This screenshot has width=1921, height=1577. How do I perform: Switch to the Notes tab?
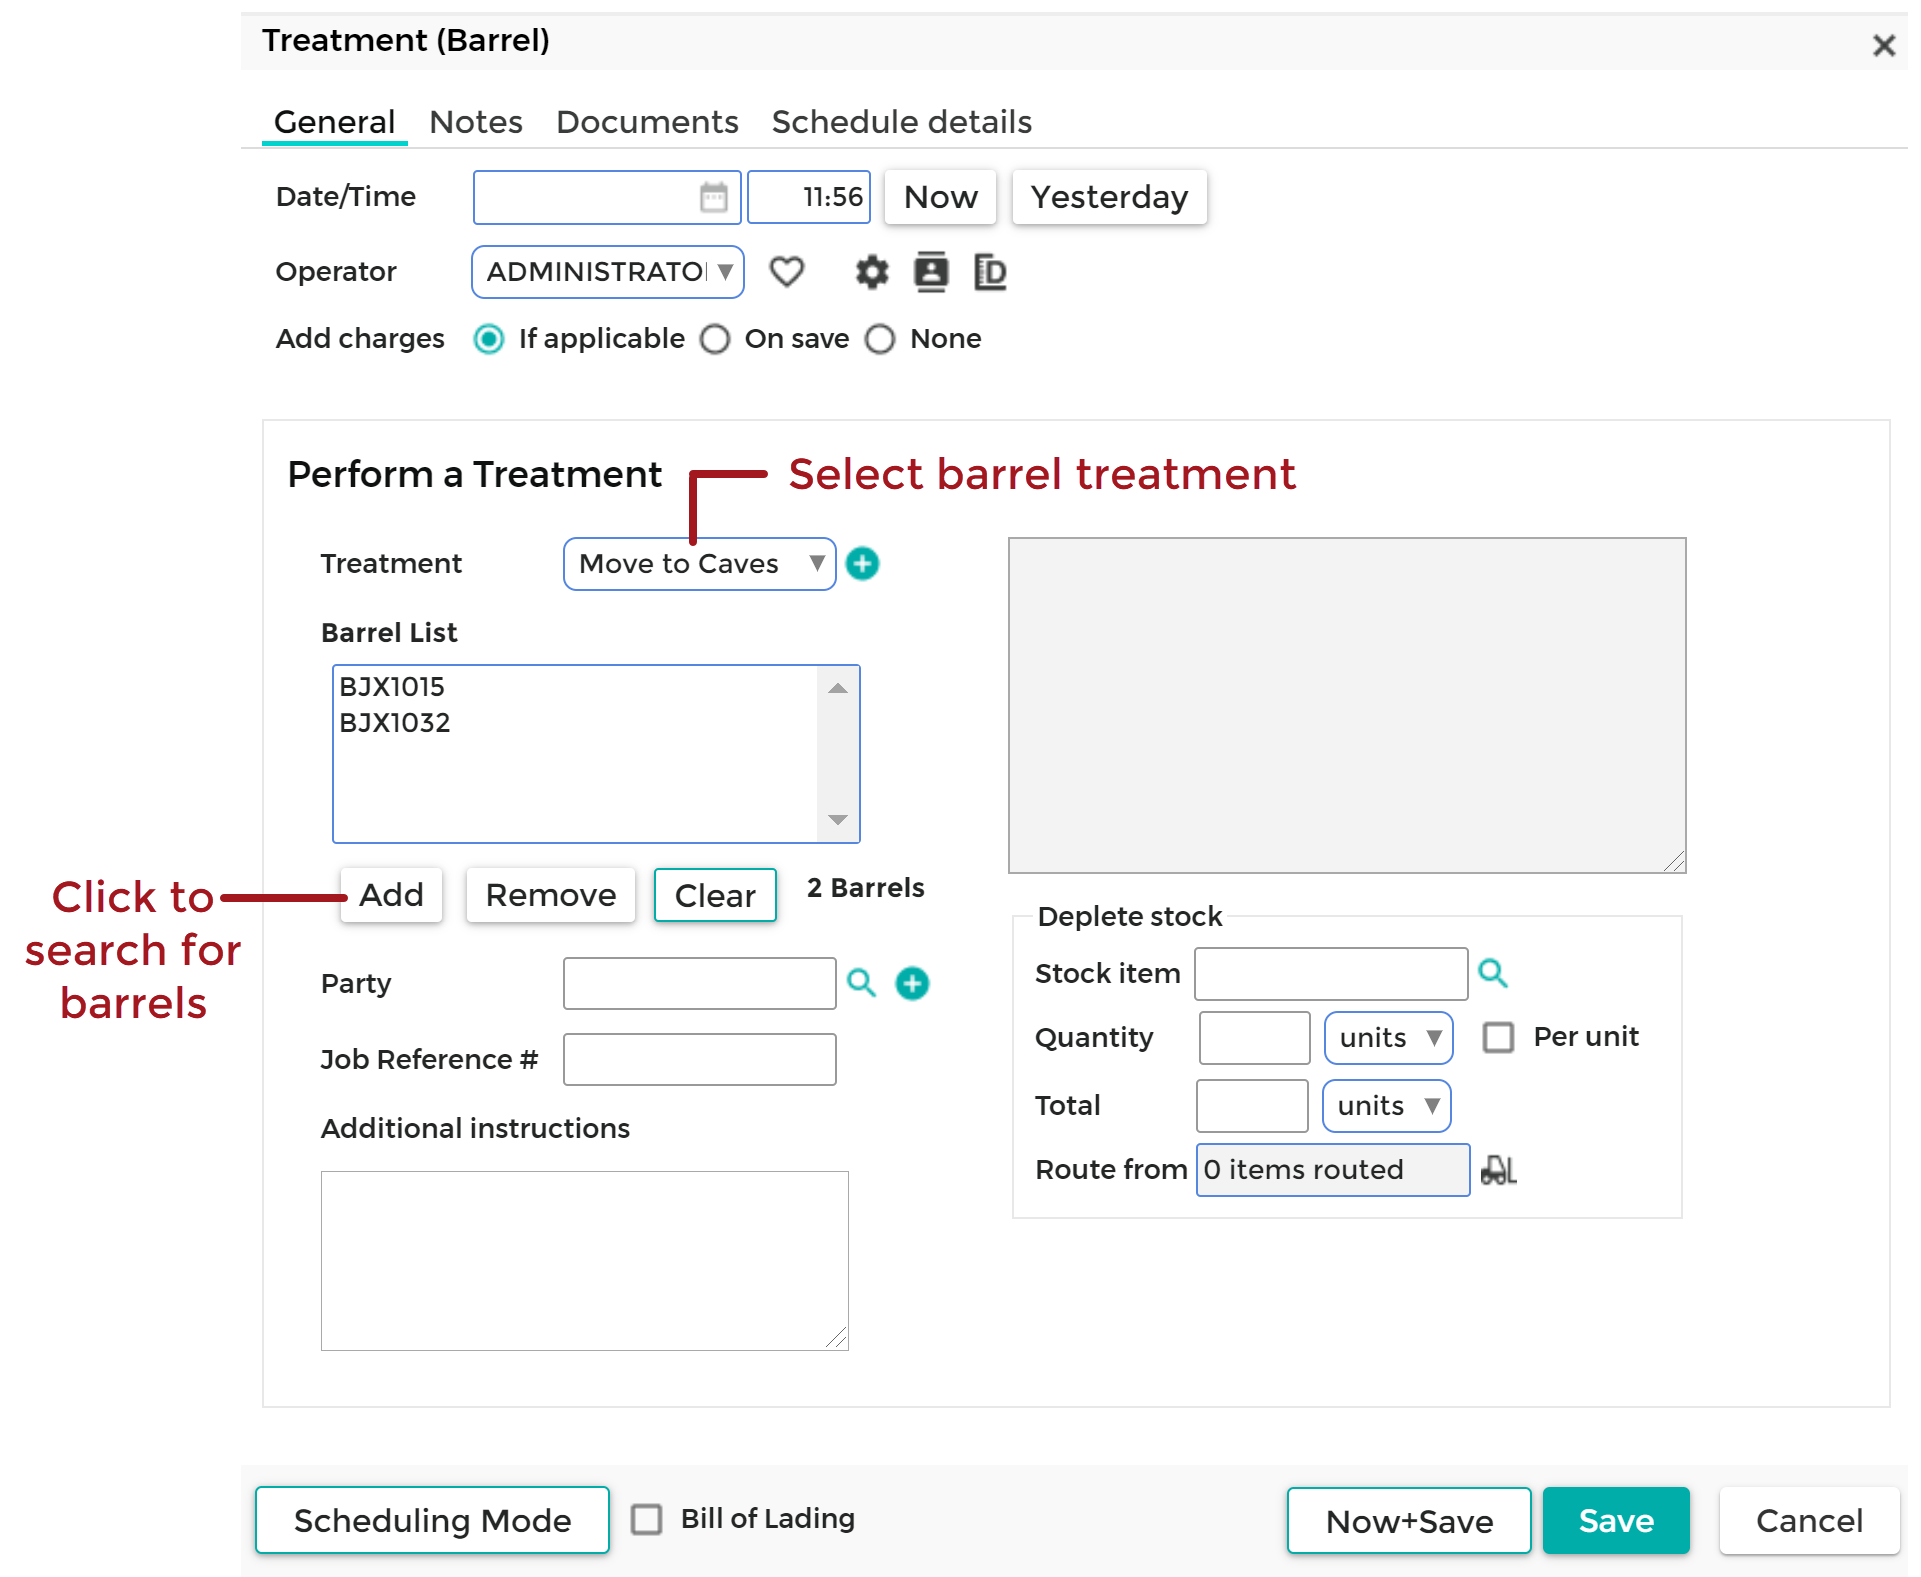476,122
